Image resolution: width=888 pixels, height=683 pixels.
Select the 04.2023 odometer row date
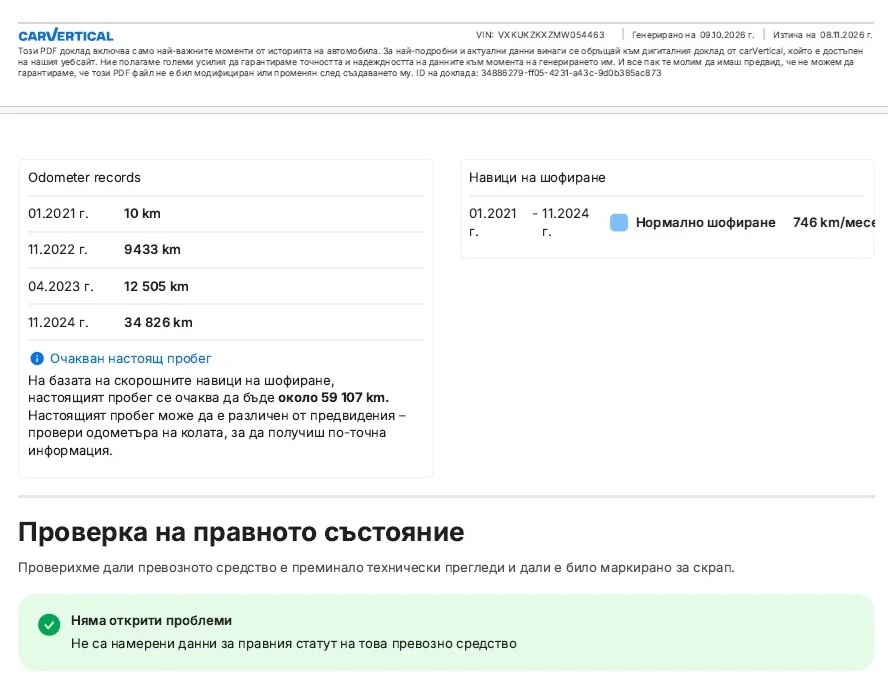(61, 287)
